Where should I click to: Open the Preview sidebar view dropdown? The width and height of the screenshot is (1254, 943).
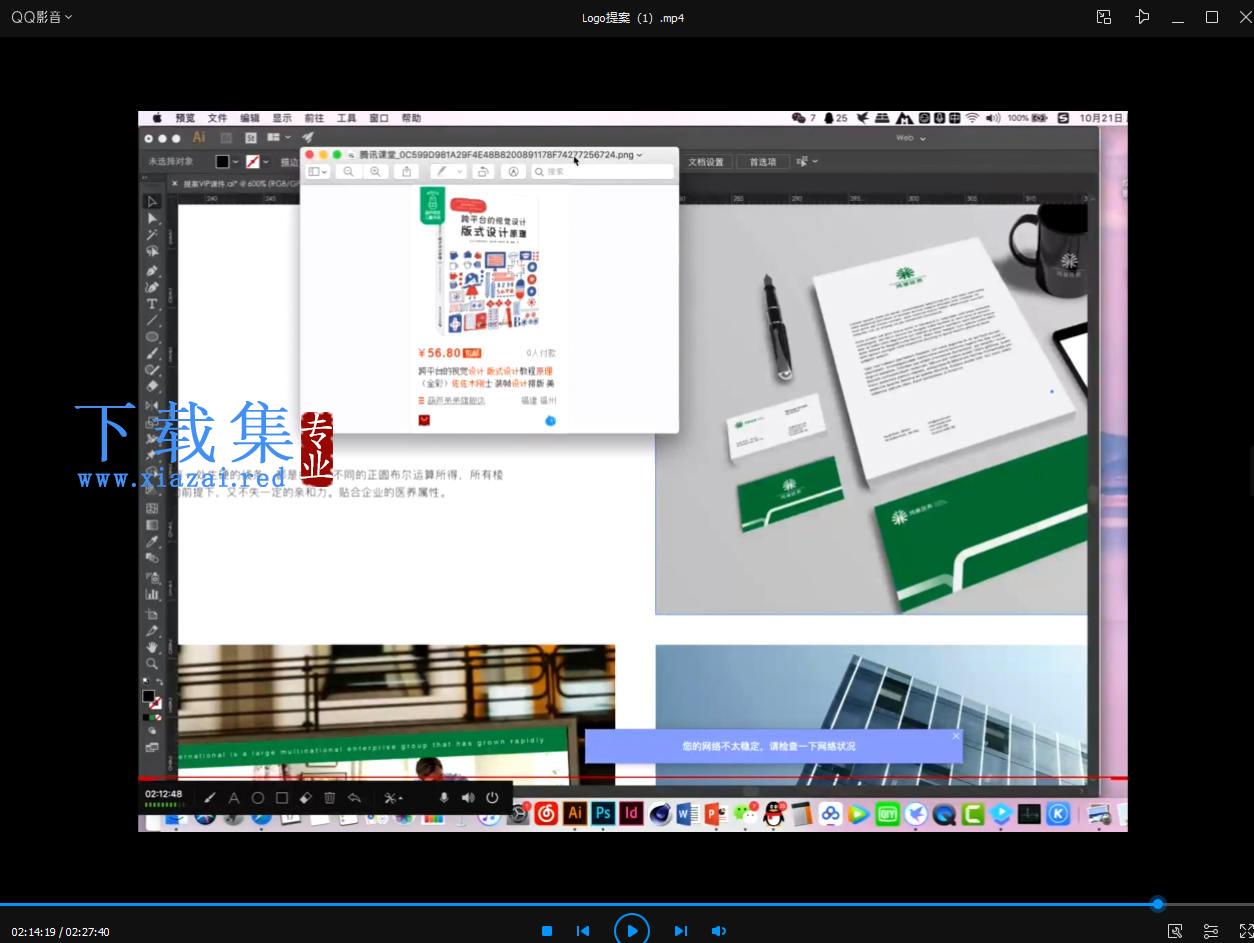click(318, 172)
